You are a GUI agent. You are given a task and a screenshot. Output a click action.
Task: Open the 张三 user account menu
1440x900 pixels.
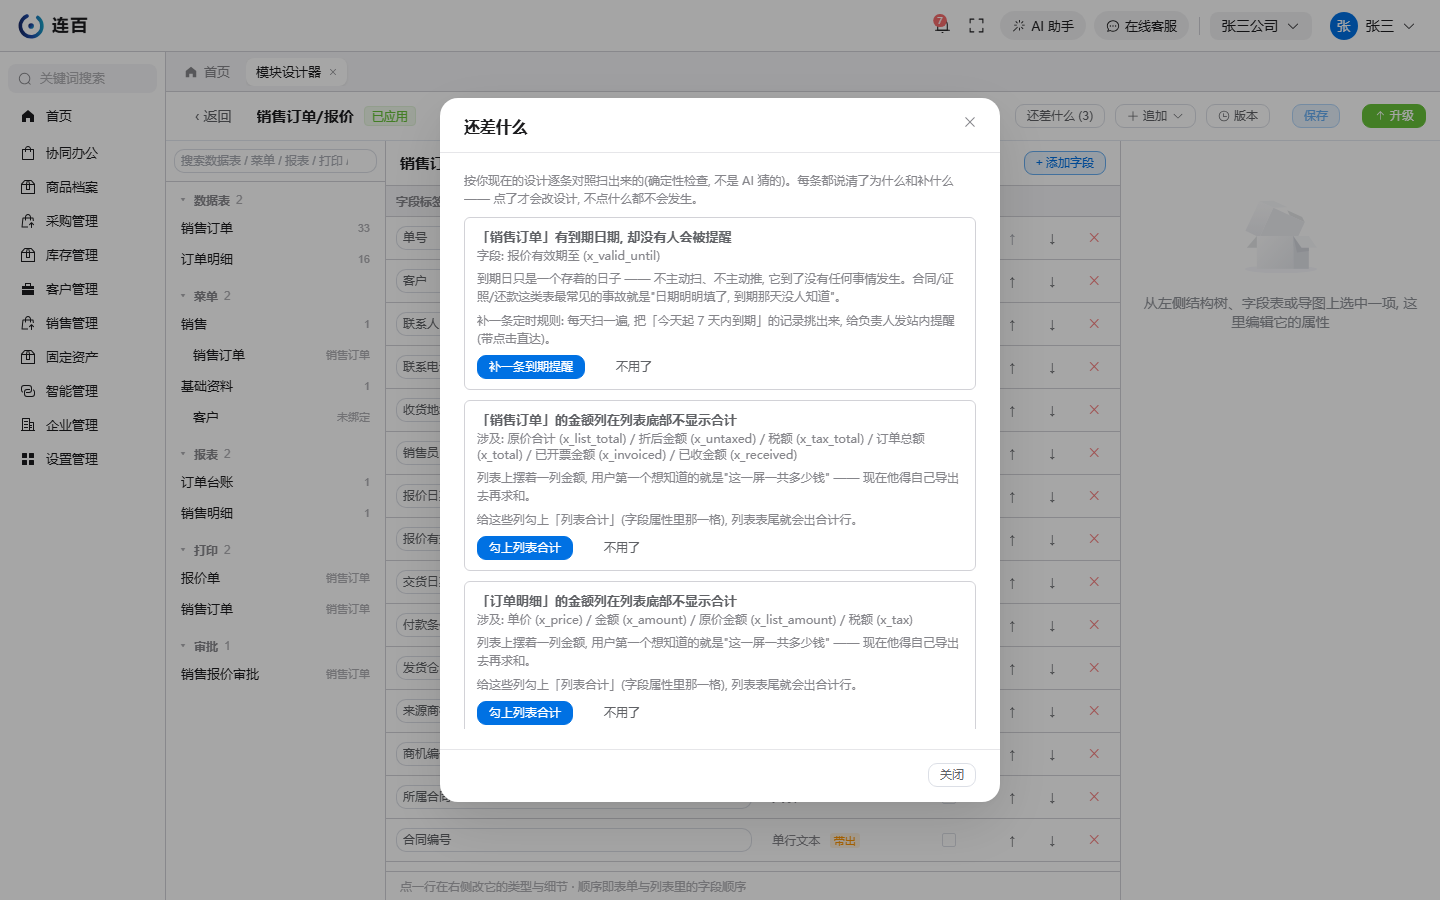1373,26
